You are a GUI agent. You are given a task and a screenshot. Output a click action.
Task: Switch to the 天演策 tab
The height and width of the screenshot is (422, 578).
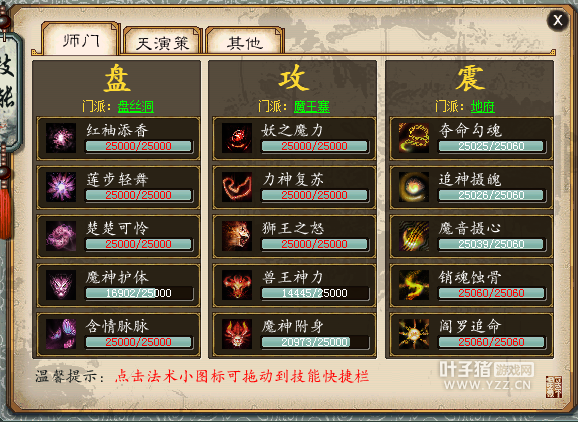click(163, 41)
